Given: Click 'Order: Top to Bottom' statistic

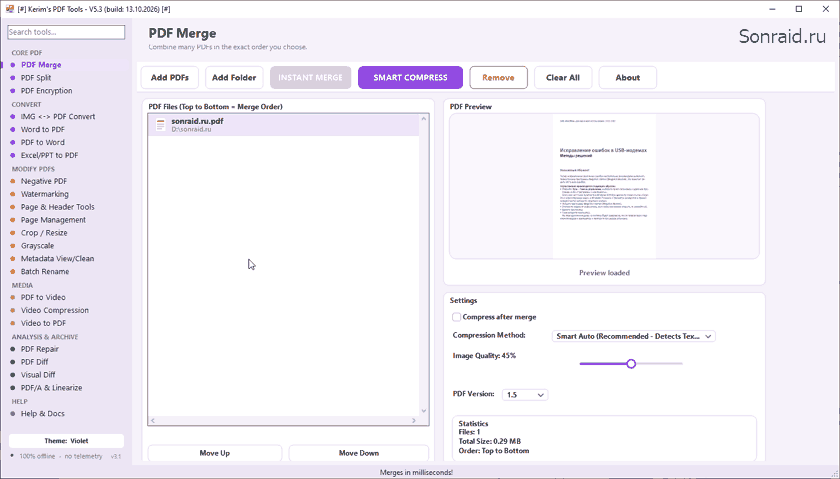Looking at the screenshot, I should click(494, 451).
